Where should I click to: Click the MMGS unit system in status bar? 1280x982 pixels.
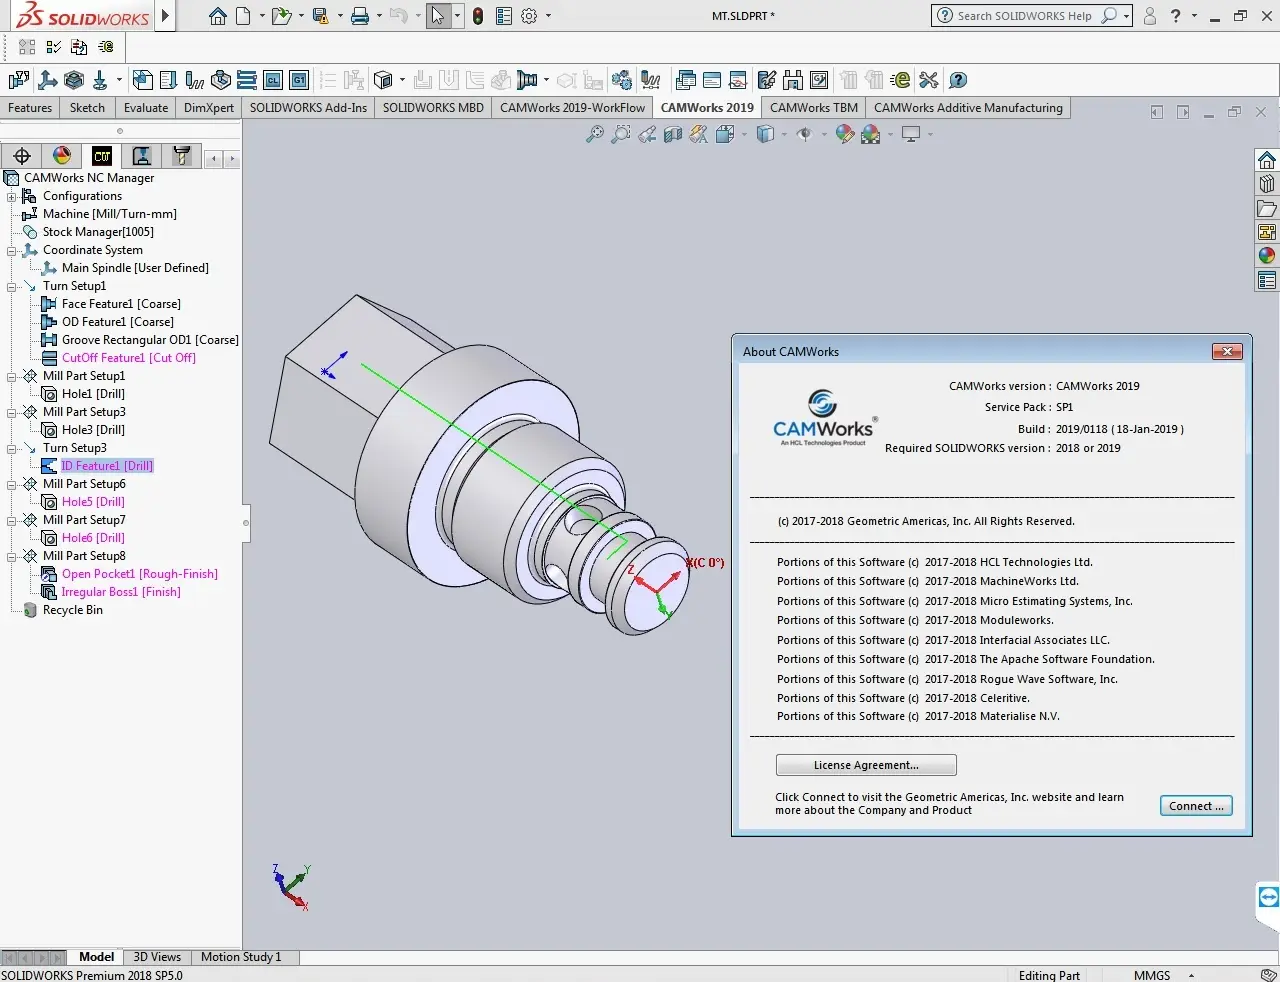1152,975
